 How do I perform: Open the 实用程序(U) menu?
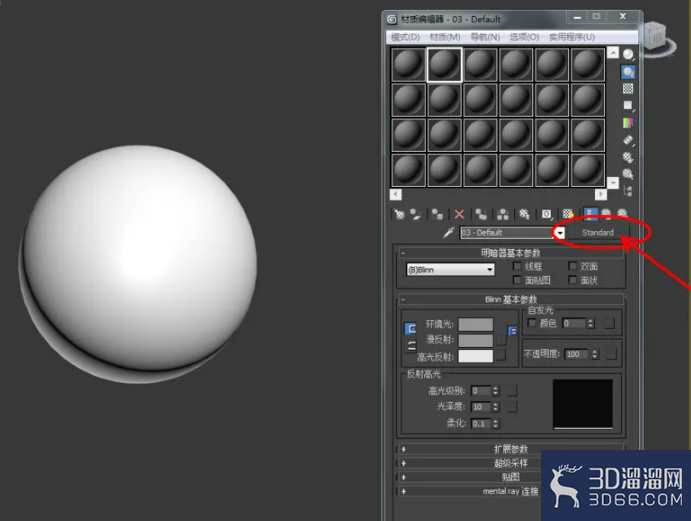pos(572,37)
